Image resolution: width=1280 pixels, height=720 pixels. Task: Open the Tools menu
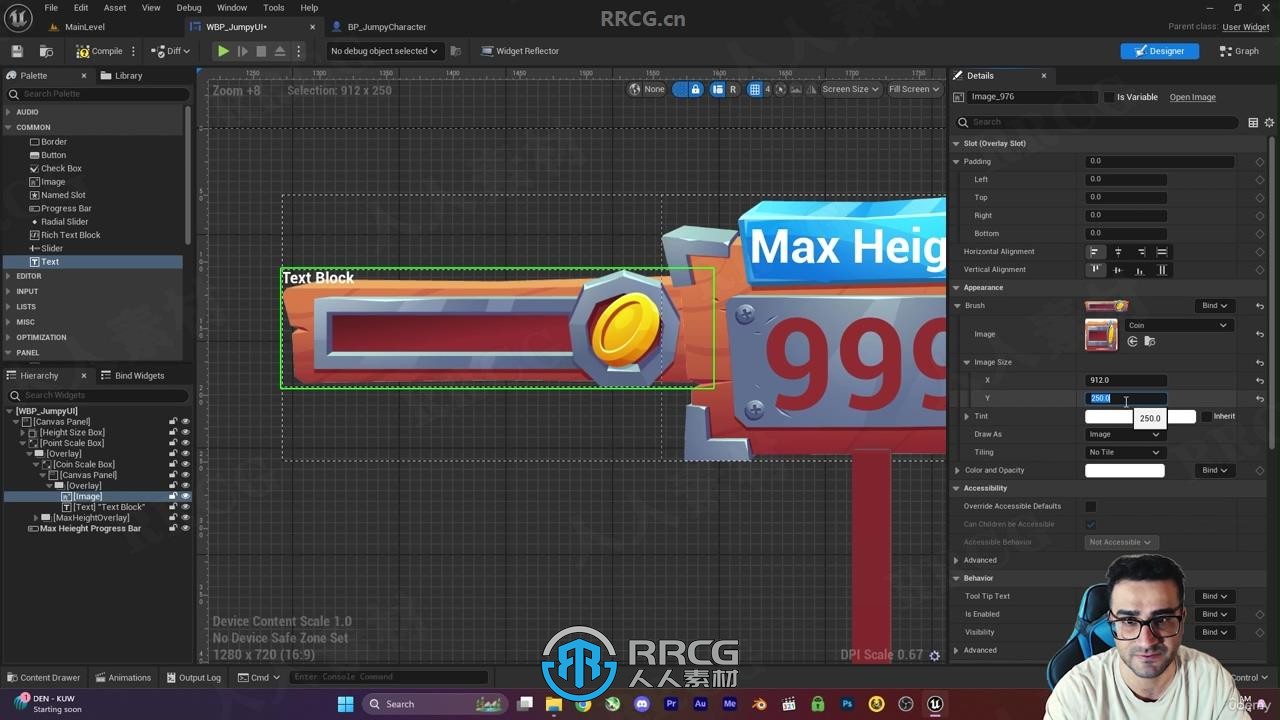click(x=274, y=8)
